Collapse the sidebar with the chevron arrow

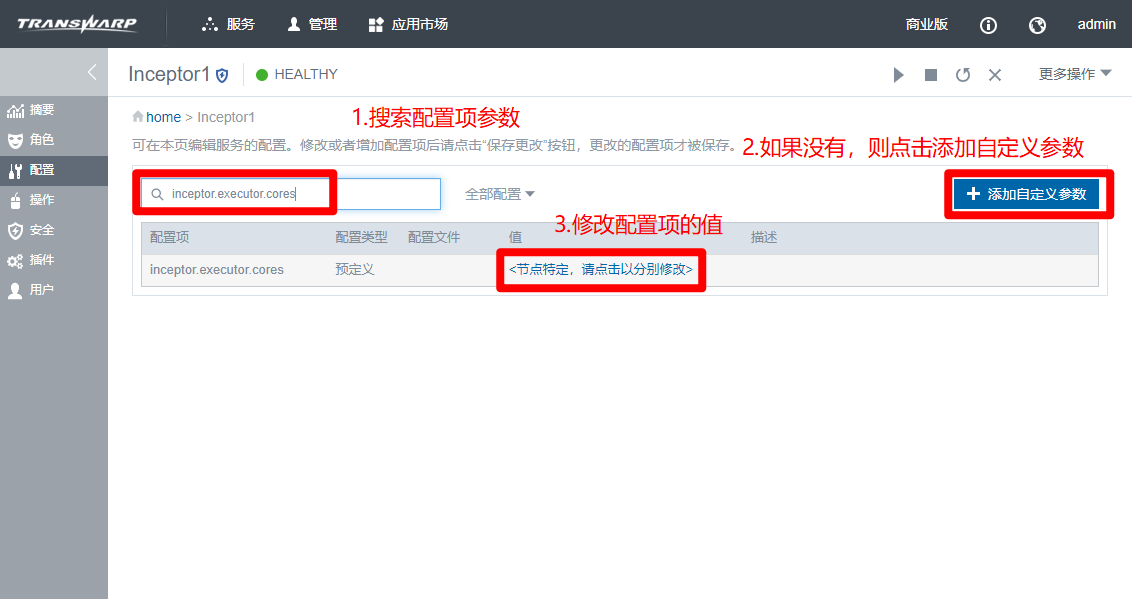coord(92,72)
